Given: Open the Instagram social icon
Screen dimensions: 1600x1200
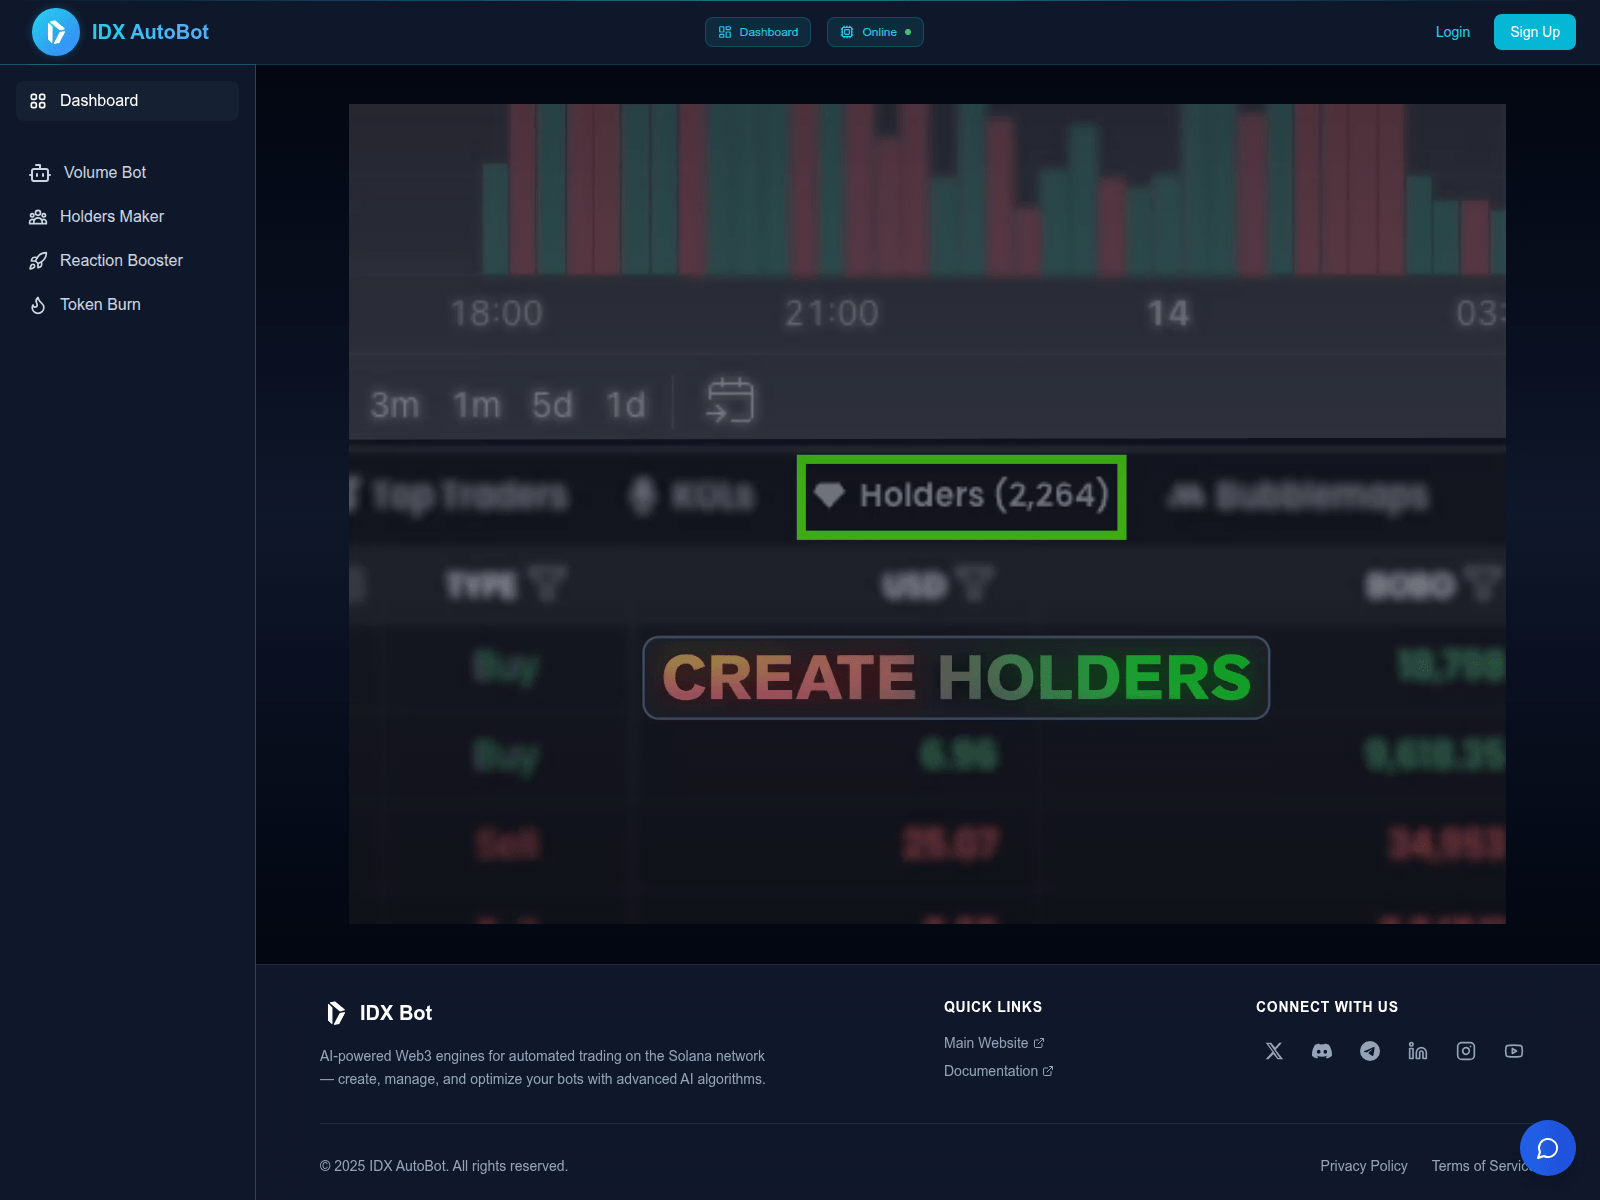Looking at the screenshot, I should [x=1466, y=1051].
